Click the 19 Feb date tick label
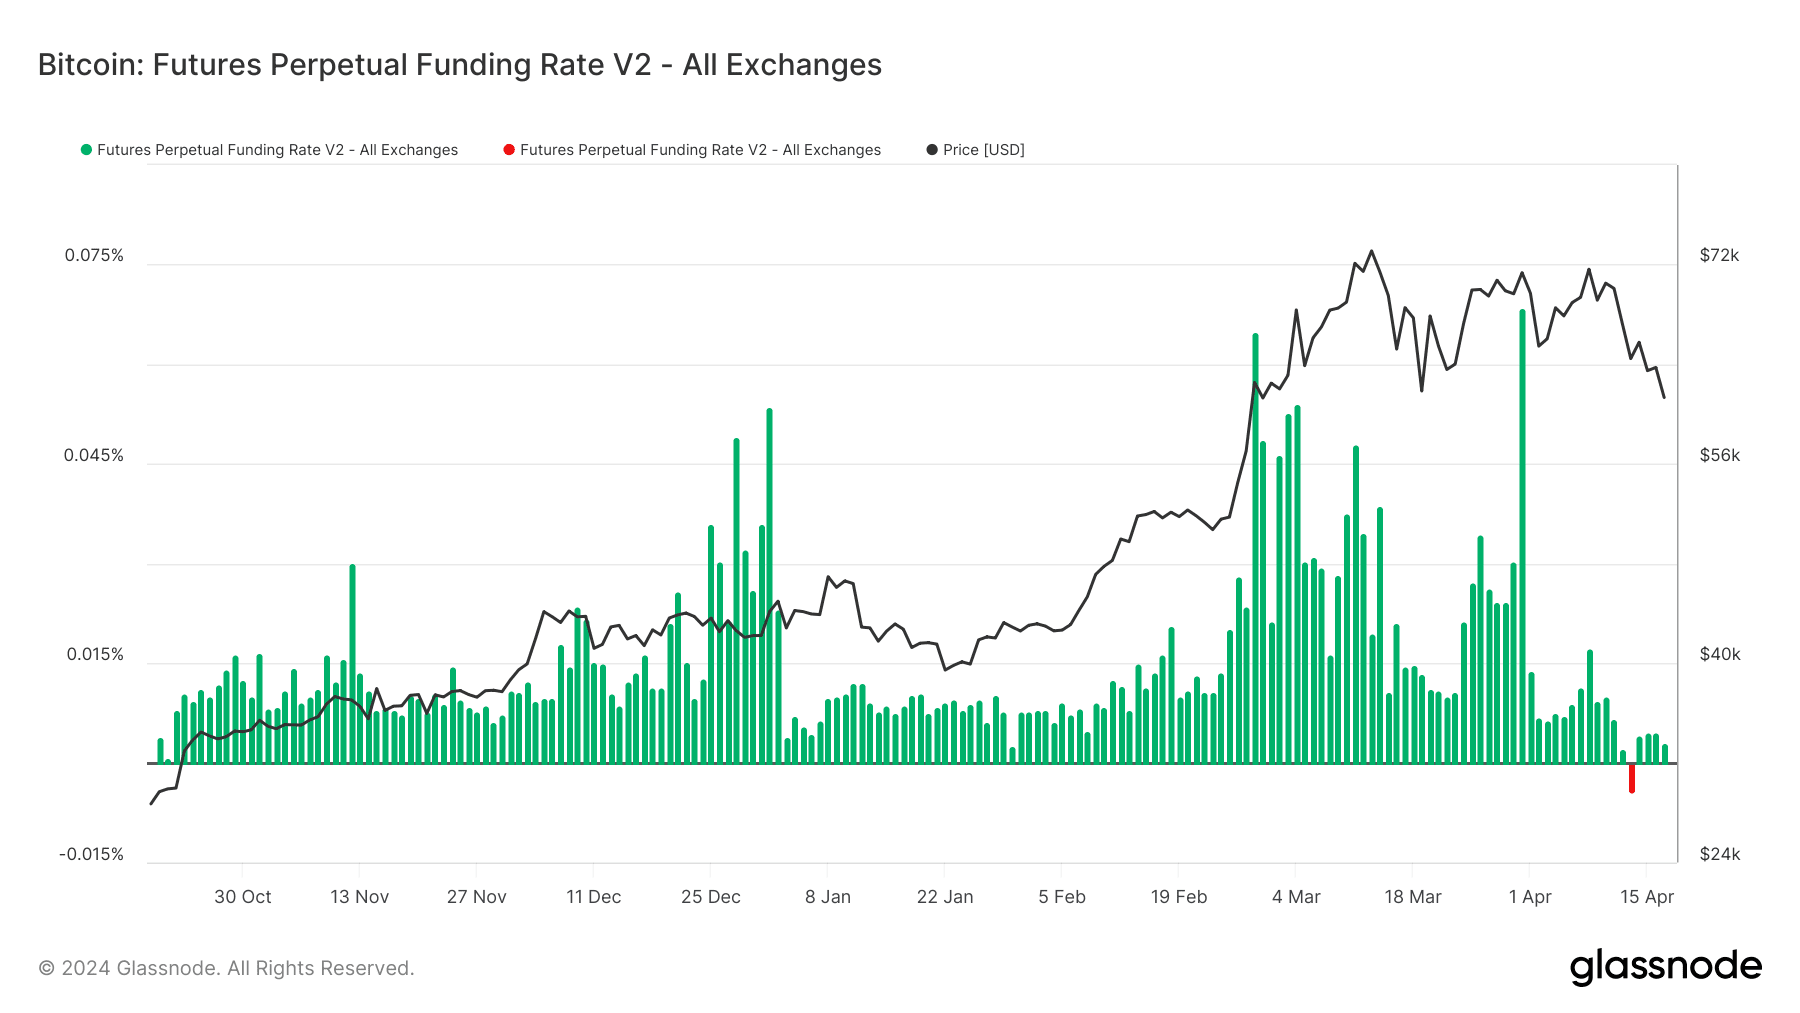Screen dimensions: 1800x1013 pyautogui.click(x=1179, y=897)
